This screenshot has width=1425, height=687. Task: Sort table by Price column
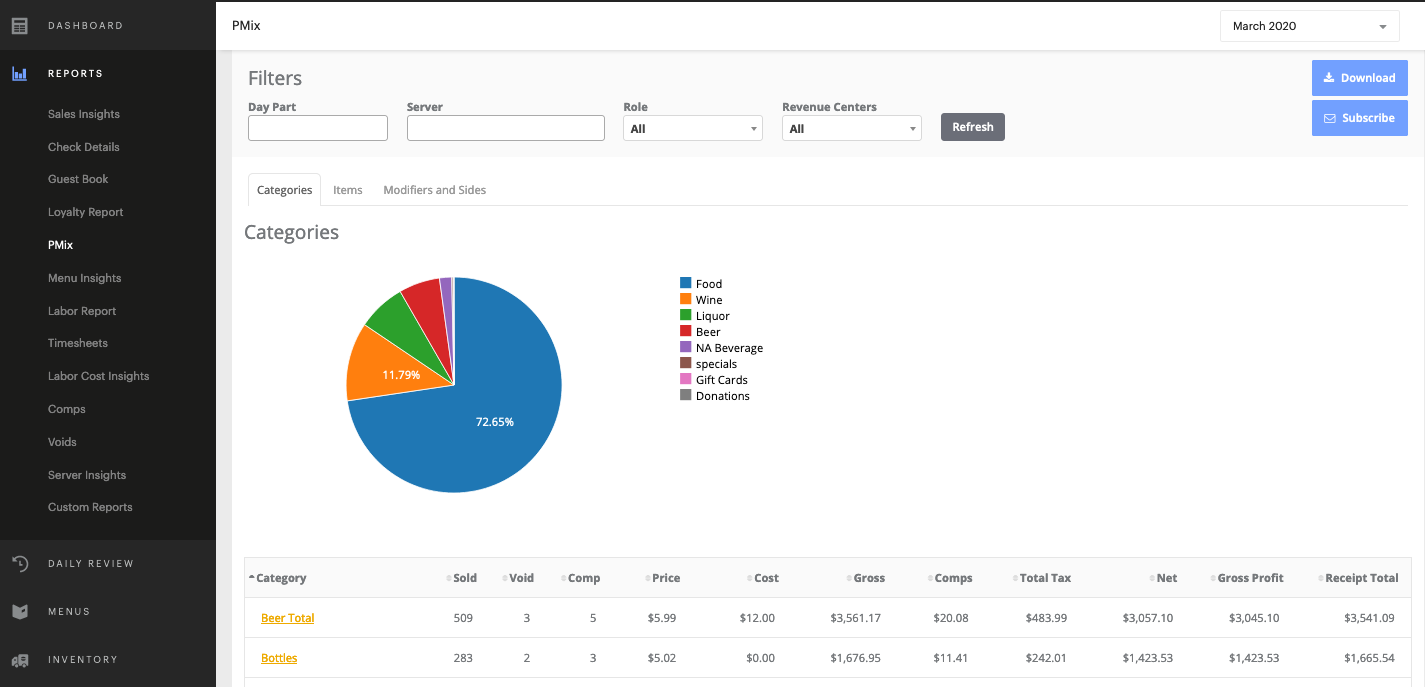(665, 578)
